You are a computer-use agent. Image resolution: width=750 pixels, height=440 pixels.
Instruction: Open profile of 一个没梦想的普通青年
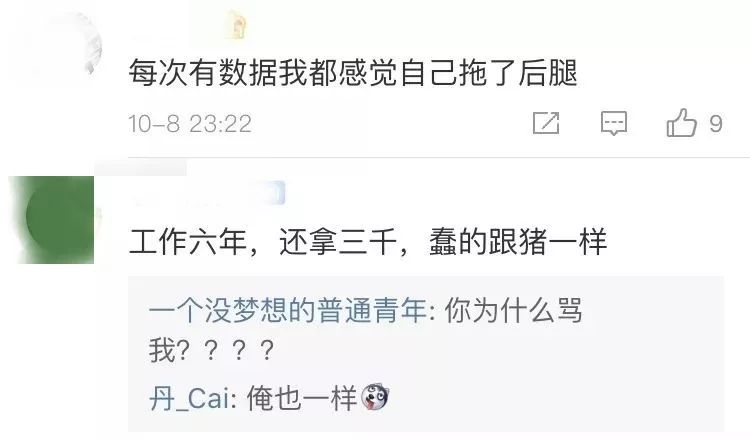pyautogui.click(x=288, y=310)
